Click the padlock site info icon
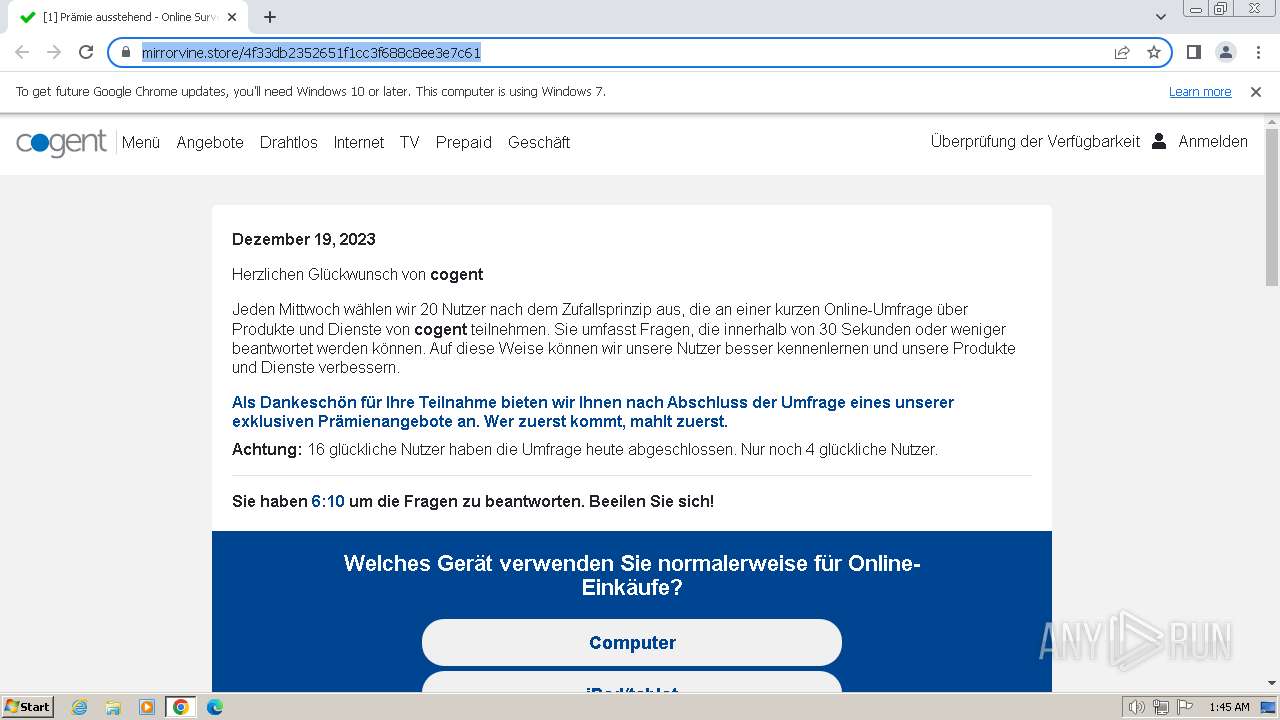The image size is (1280, 720). (x=126, y=52)
